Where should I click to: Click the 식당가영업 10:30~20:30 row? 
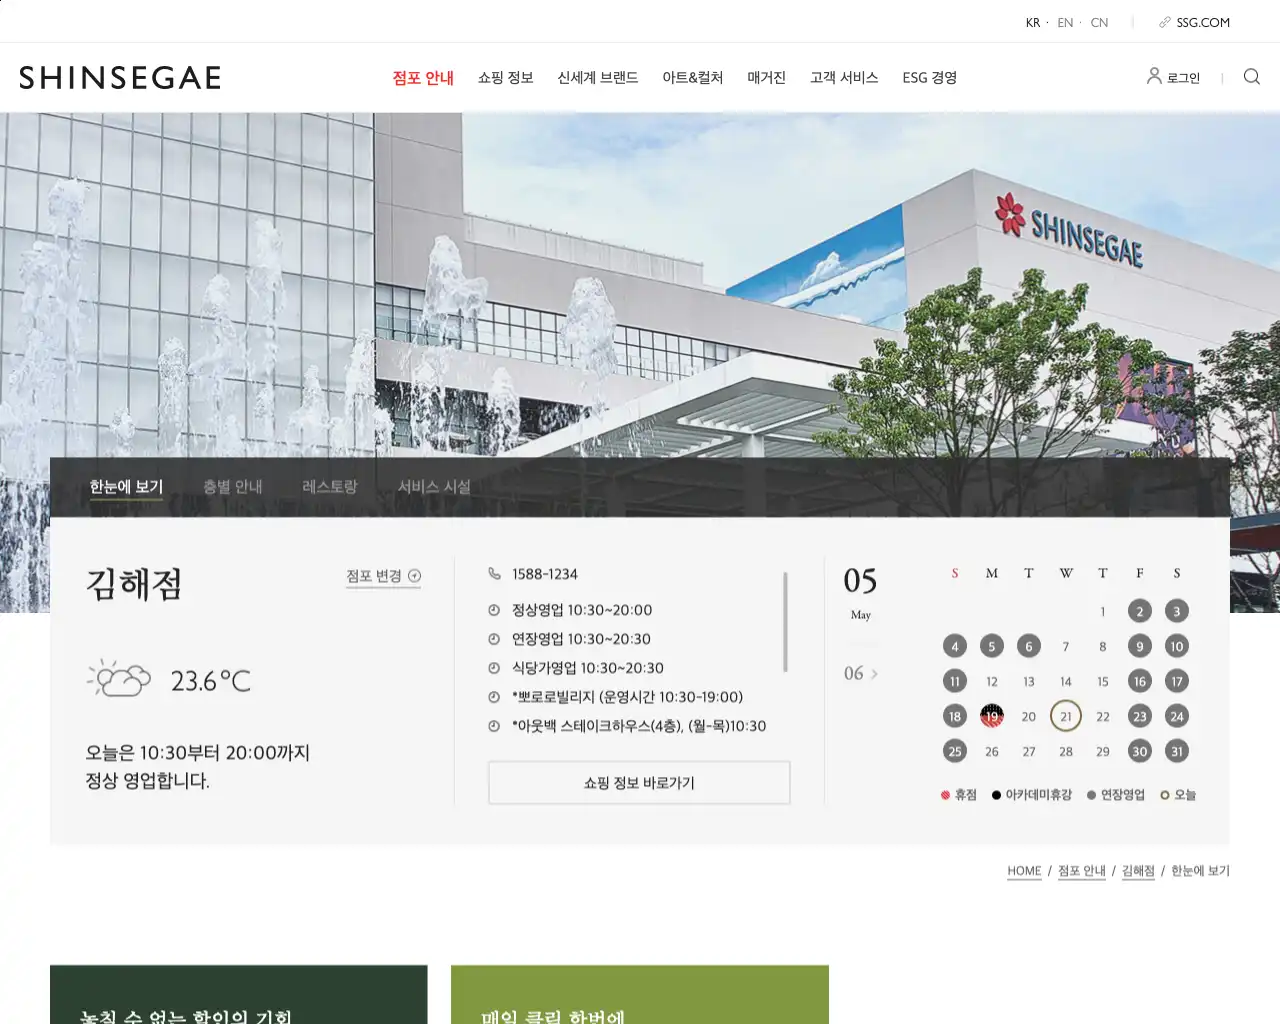pos(588,668)
